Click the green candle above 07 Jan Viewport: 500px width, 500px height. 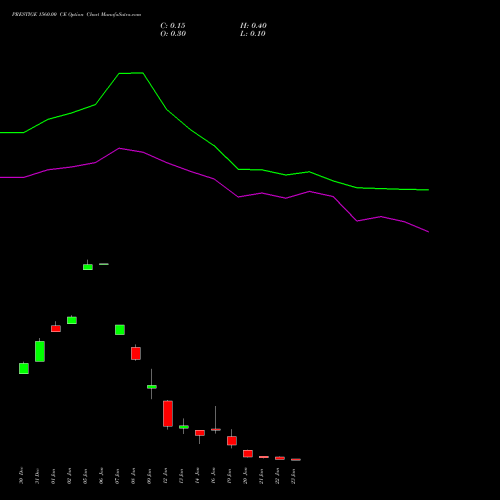click(x=120, y=330)
